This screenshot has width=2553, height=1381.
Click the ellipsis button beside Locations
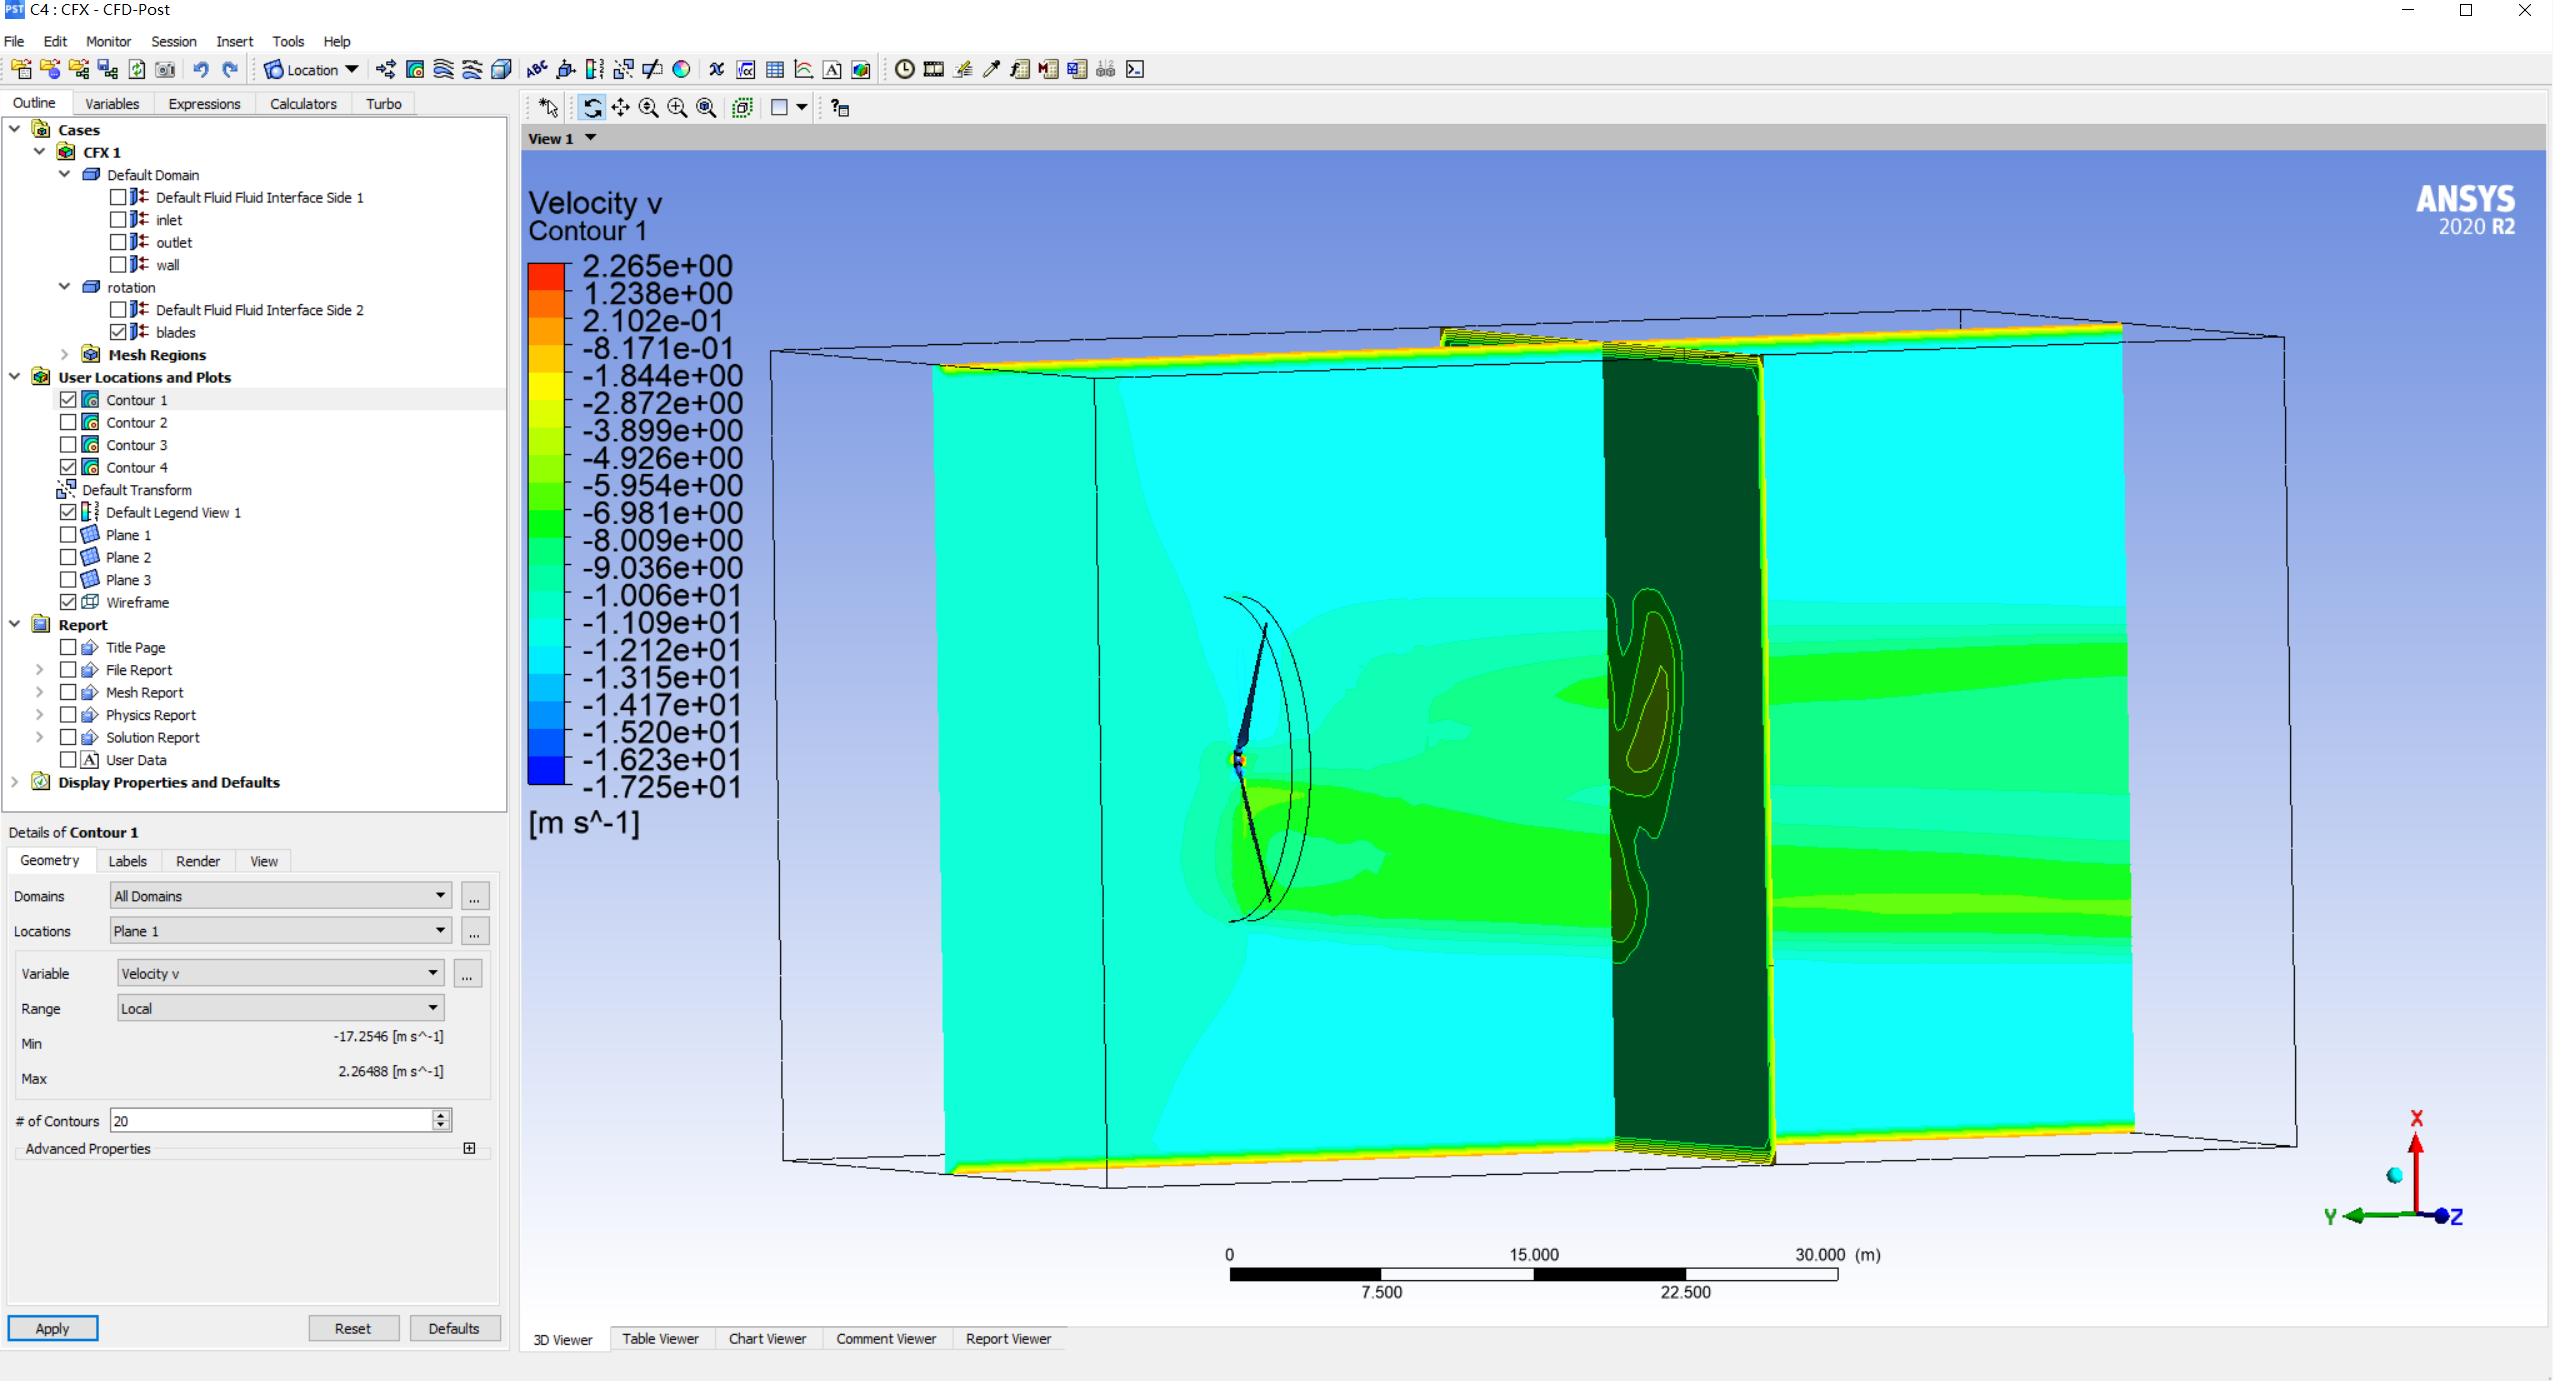[475, 931]
